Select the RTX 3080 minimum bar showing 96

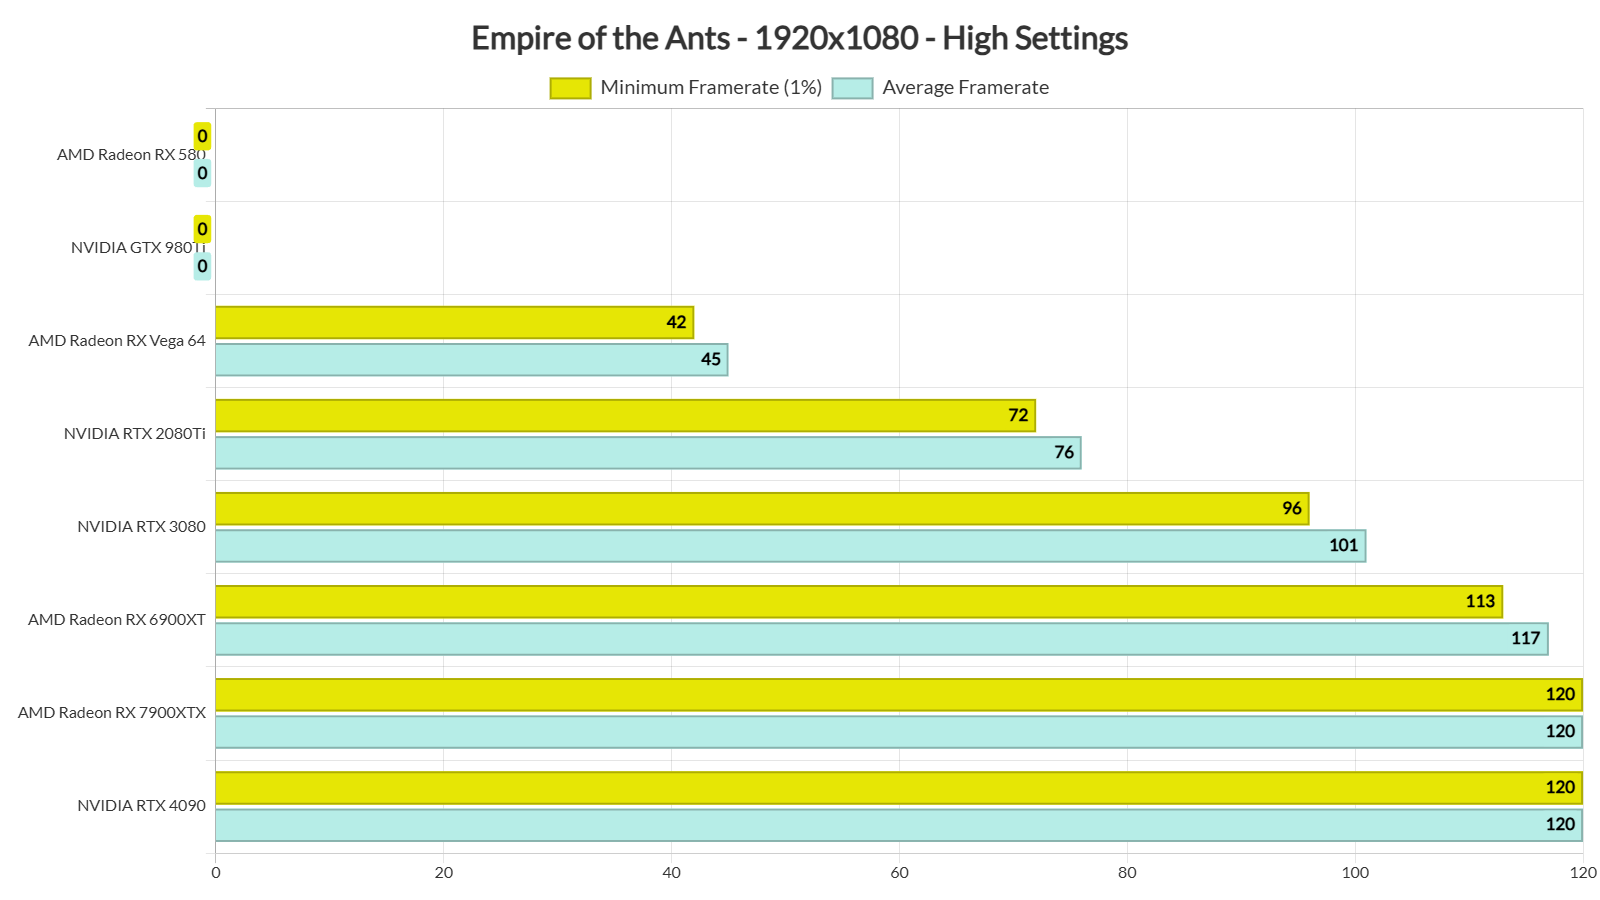click(762, 509)
